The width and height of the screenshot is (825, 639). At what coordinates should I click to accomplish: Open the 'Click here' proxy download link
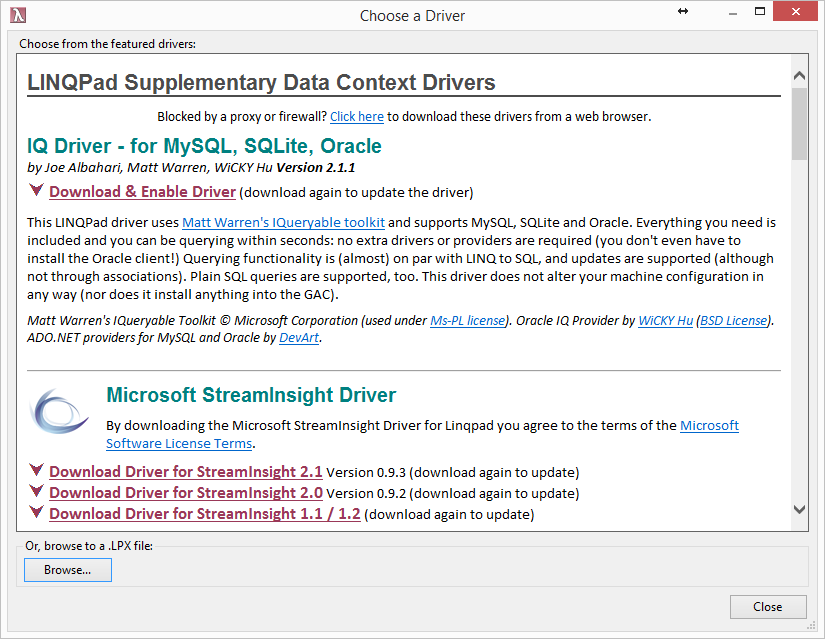click(357, 116)
